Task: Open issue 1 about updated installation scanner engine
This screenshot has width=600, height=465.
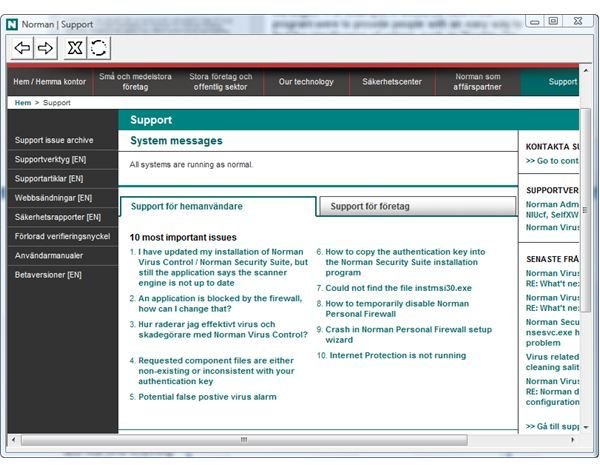Action: pyautogui.click(x=223, y=267)
